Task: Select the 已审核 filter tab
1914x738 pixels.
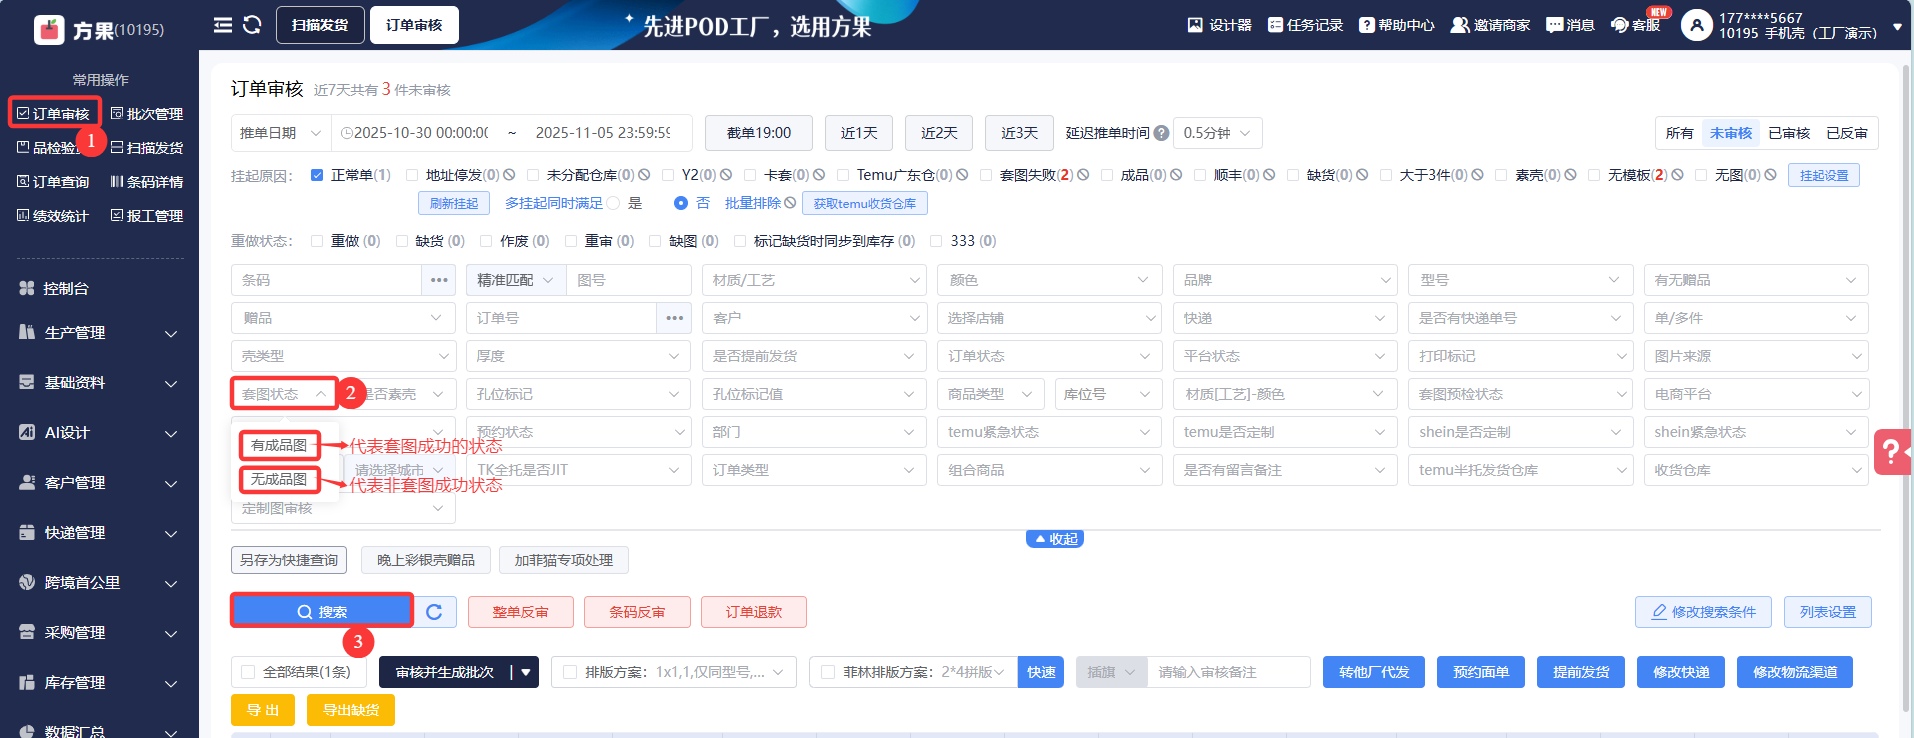Action: coord(1789,133)
